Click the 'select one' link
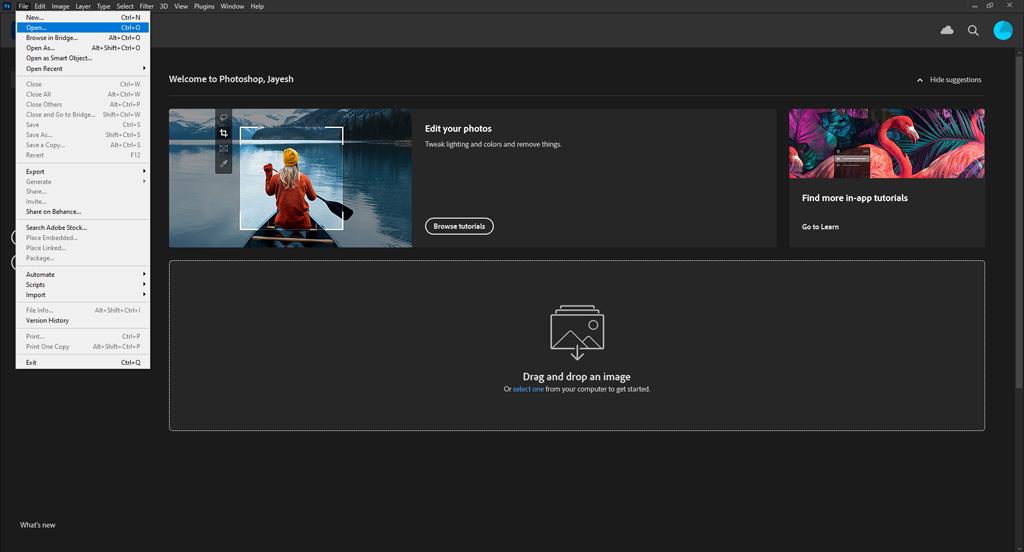Screen dimensions: 1024x552 pyautogui.click(x=528, y=389)
